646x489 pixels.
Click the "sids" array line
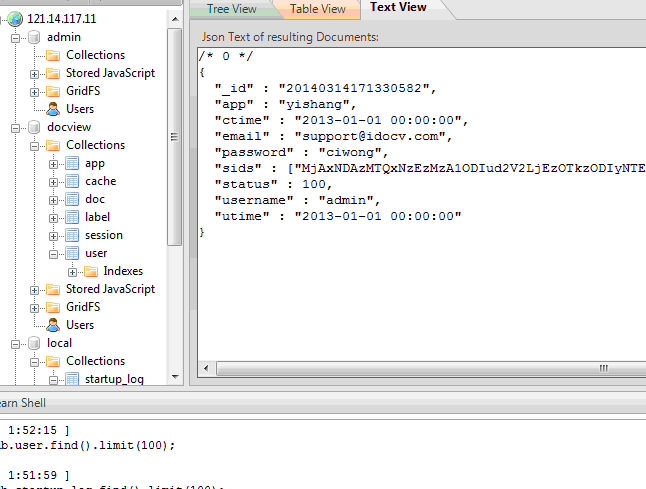430,168
